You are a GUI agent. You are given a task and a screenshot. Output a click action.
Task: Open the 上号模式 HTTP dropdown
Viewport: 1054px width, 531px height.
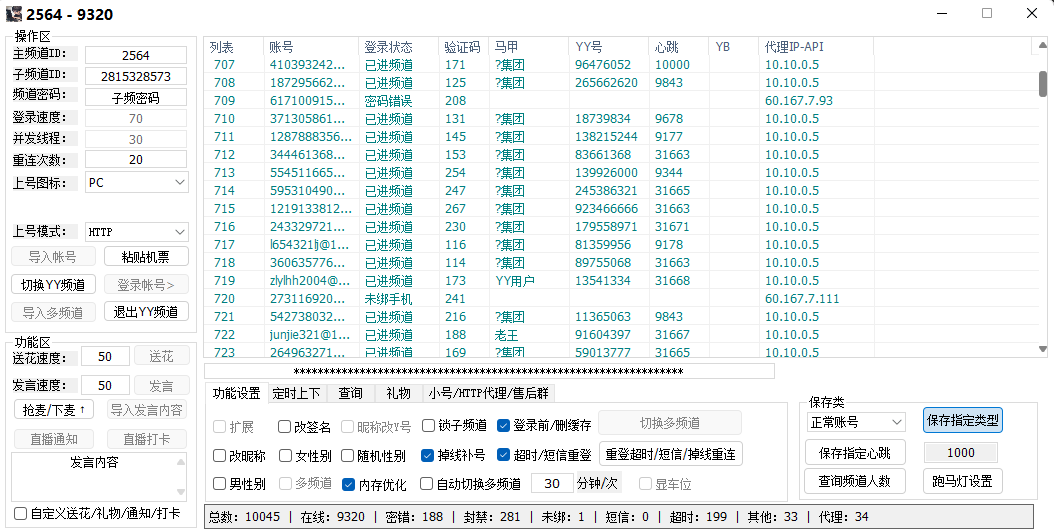tap(136, 232)
